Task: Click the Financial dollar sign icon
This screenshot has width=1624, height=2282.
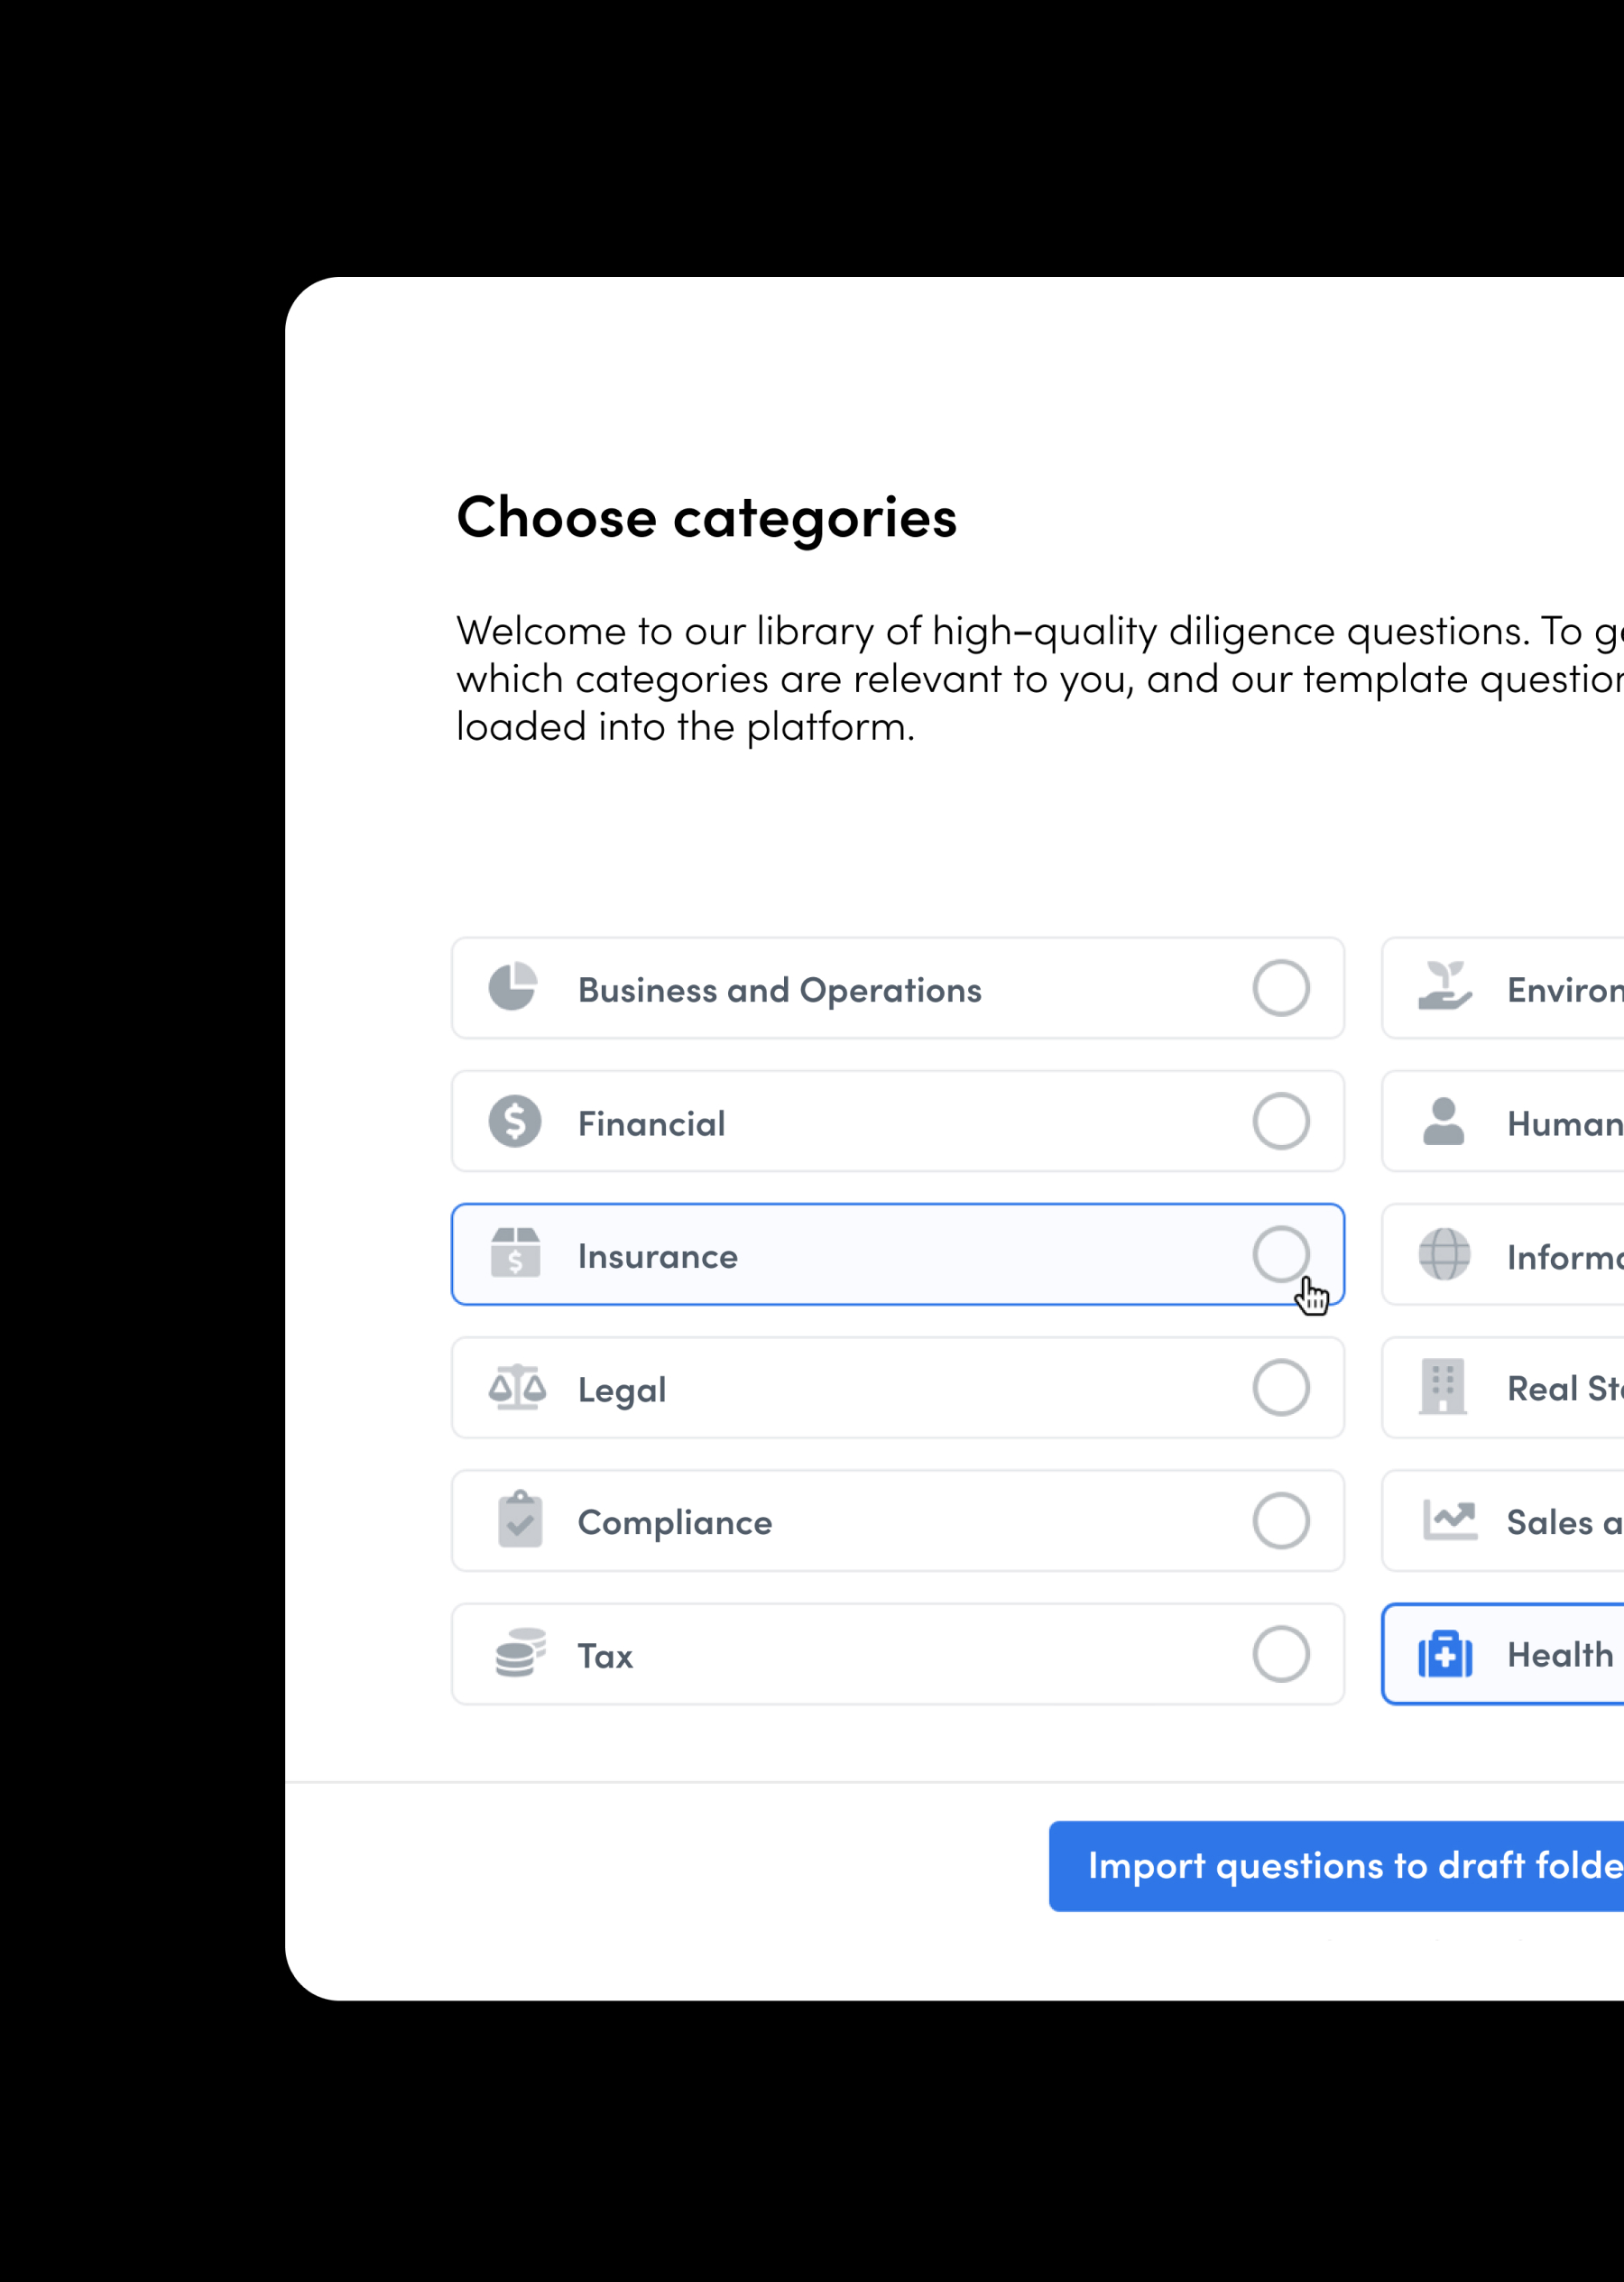Action: (515, 1121)
